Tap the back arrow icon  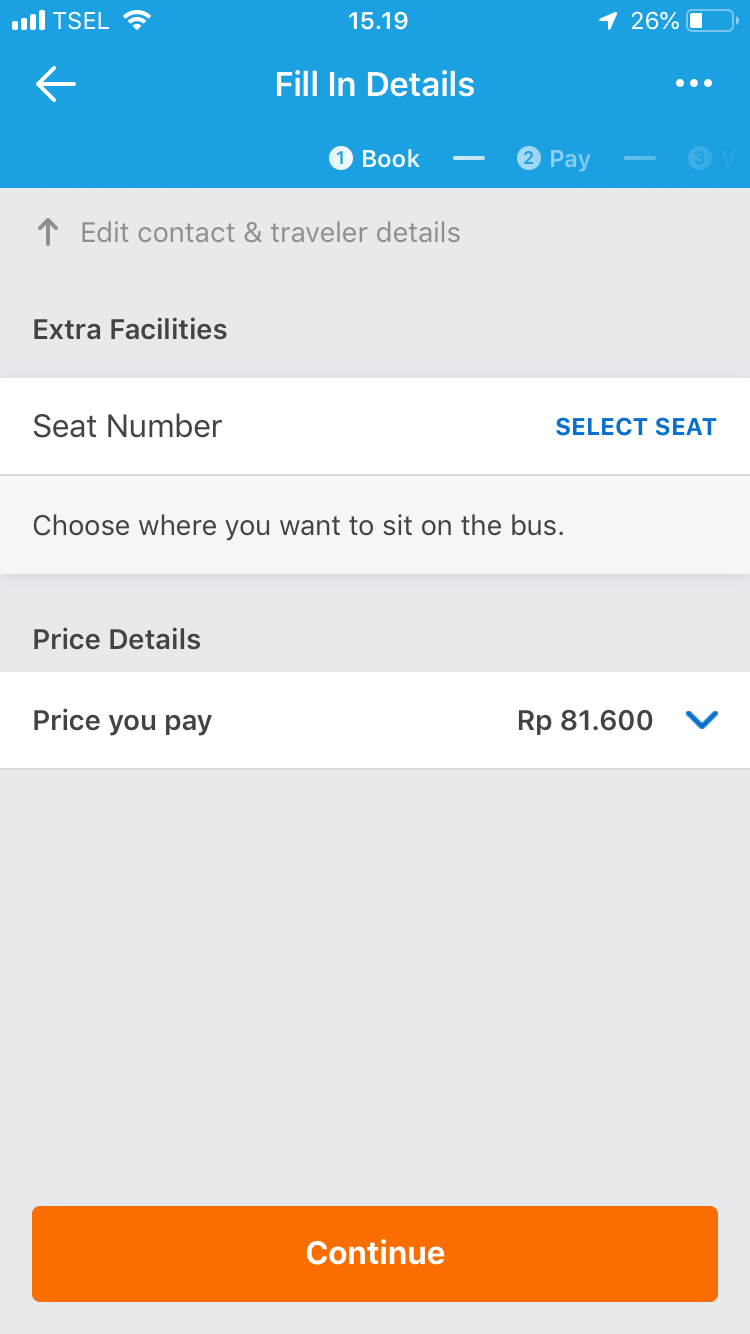pyautogui.click(x=56, y=85)
